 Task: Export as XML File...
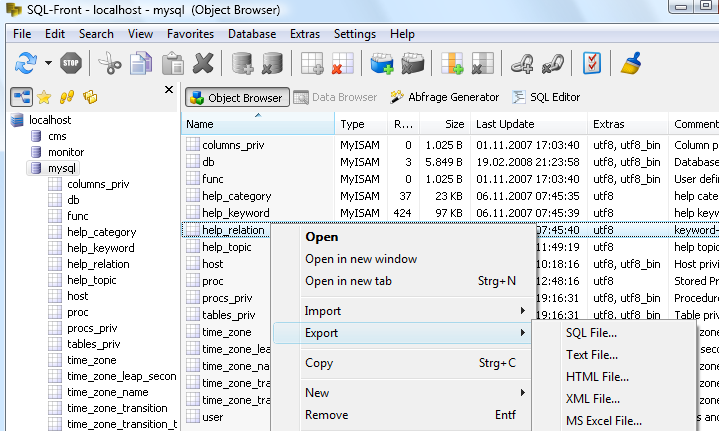592,399
